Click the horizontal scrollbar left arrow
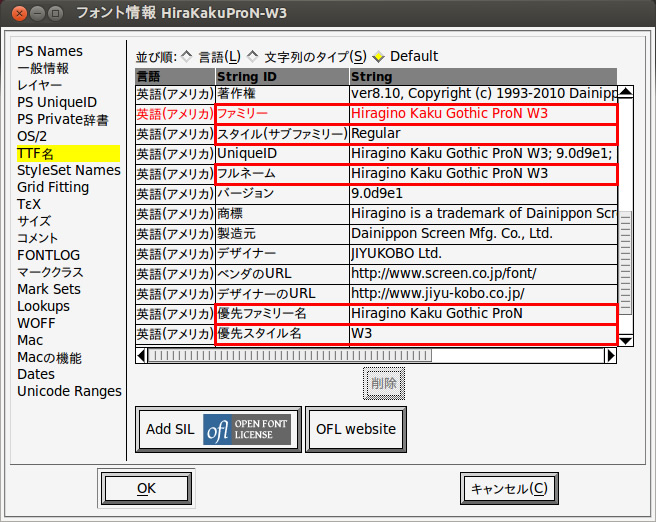Image resolution: width=656 pixels, height=522 pixels. (141, 356)
